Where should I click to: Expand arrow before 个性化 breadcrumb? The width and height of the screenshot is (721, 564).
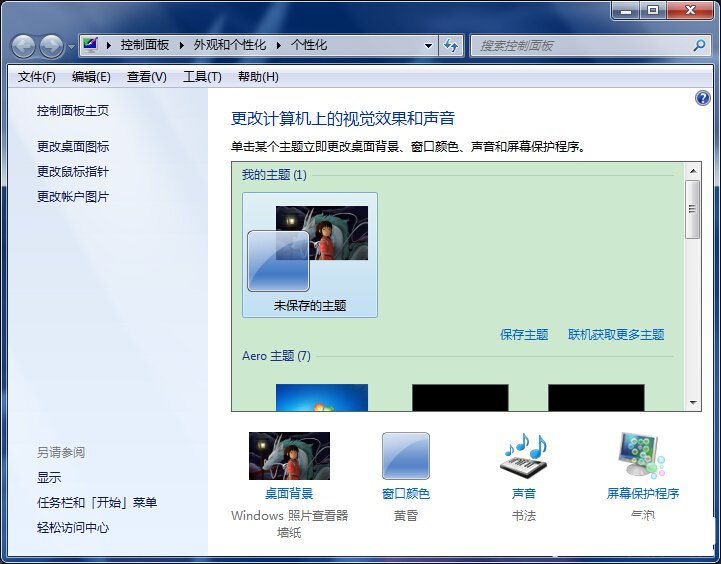(279, 45)
